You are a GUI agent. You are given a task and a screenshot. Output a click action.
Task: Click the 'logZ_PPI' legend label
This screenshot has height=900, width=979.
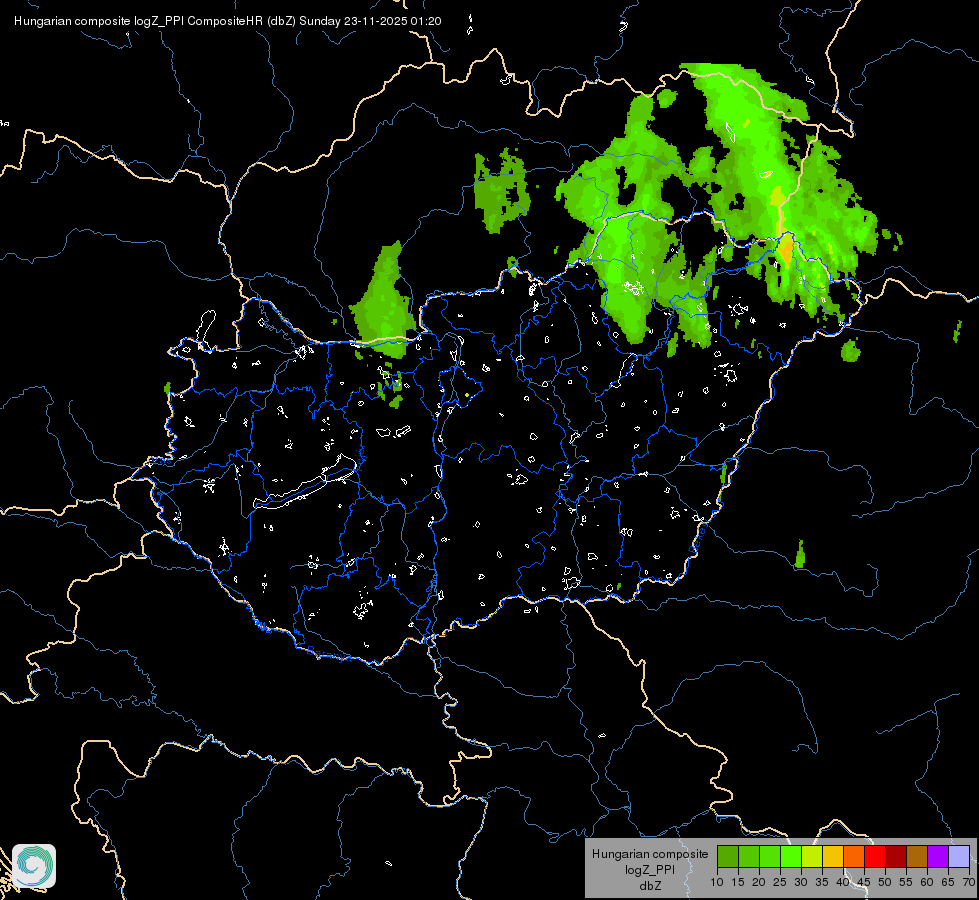[x=650, y=869]
